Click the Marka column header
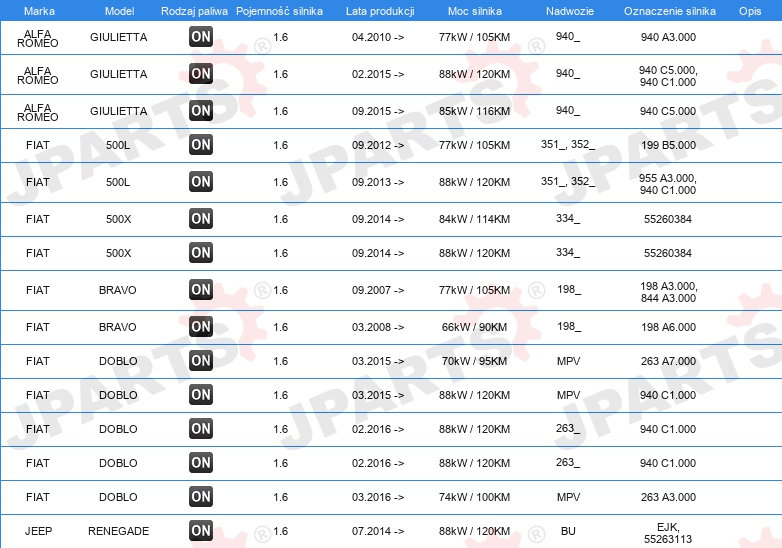 39,11
